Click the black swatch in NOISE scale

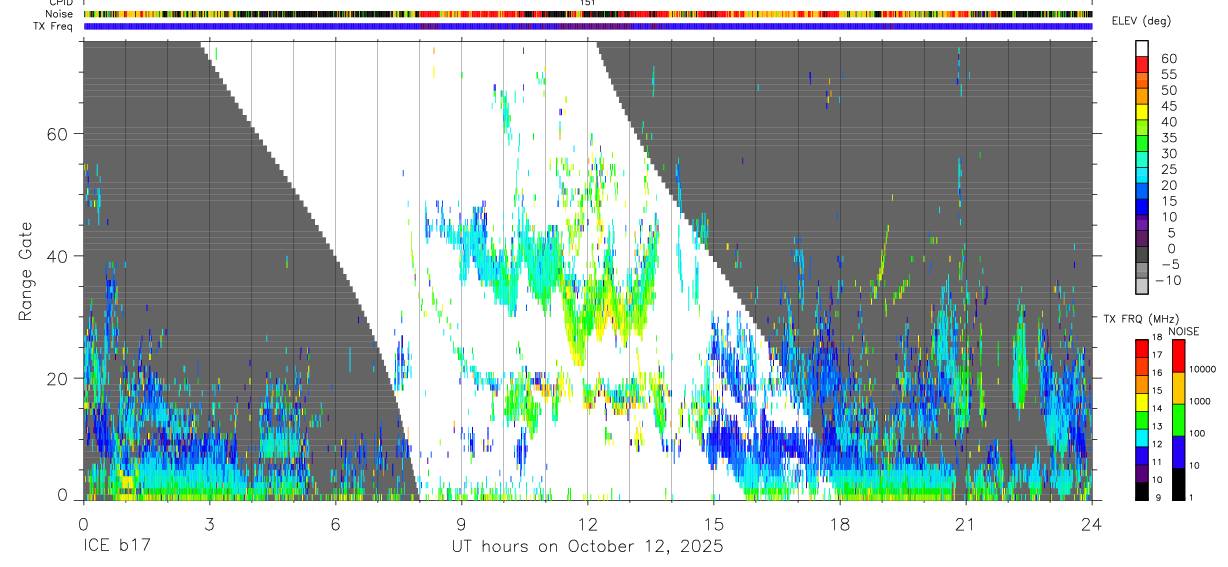click(x=1179, y=484)
